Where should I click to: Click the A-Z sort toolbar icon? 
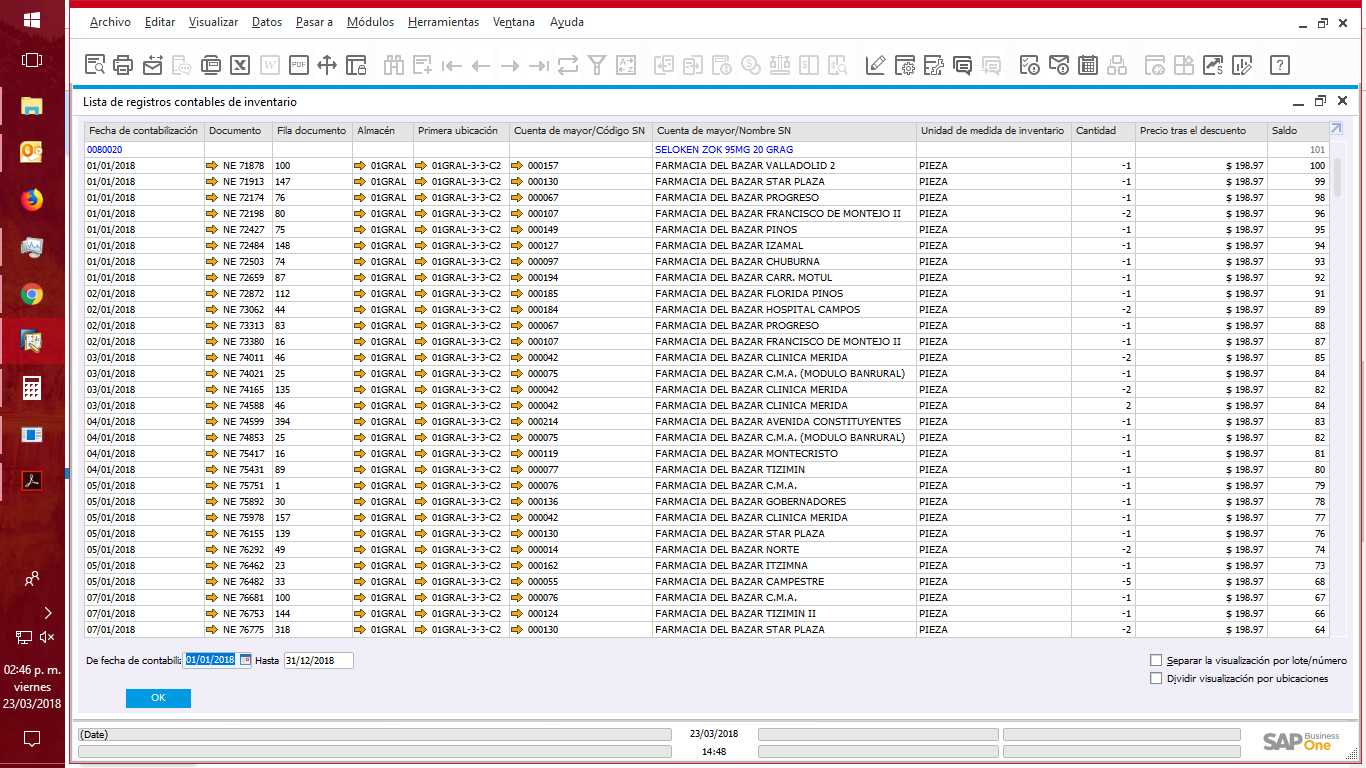click(626, 66)
